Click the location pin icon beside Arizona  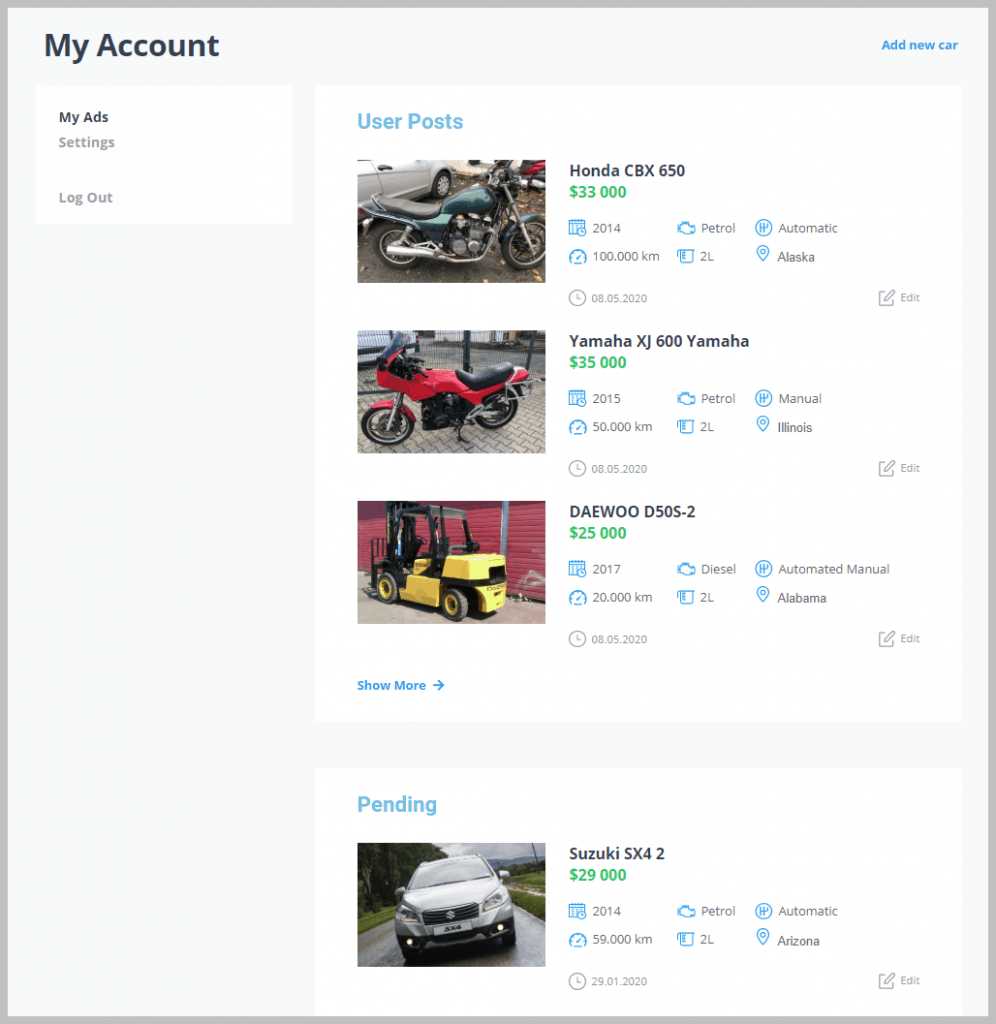[x=763, y=940]
